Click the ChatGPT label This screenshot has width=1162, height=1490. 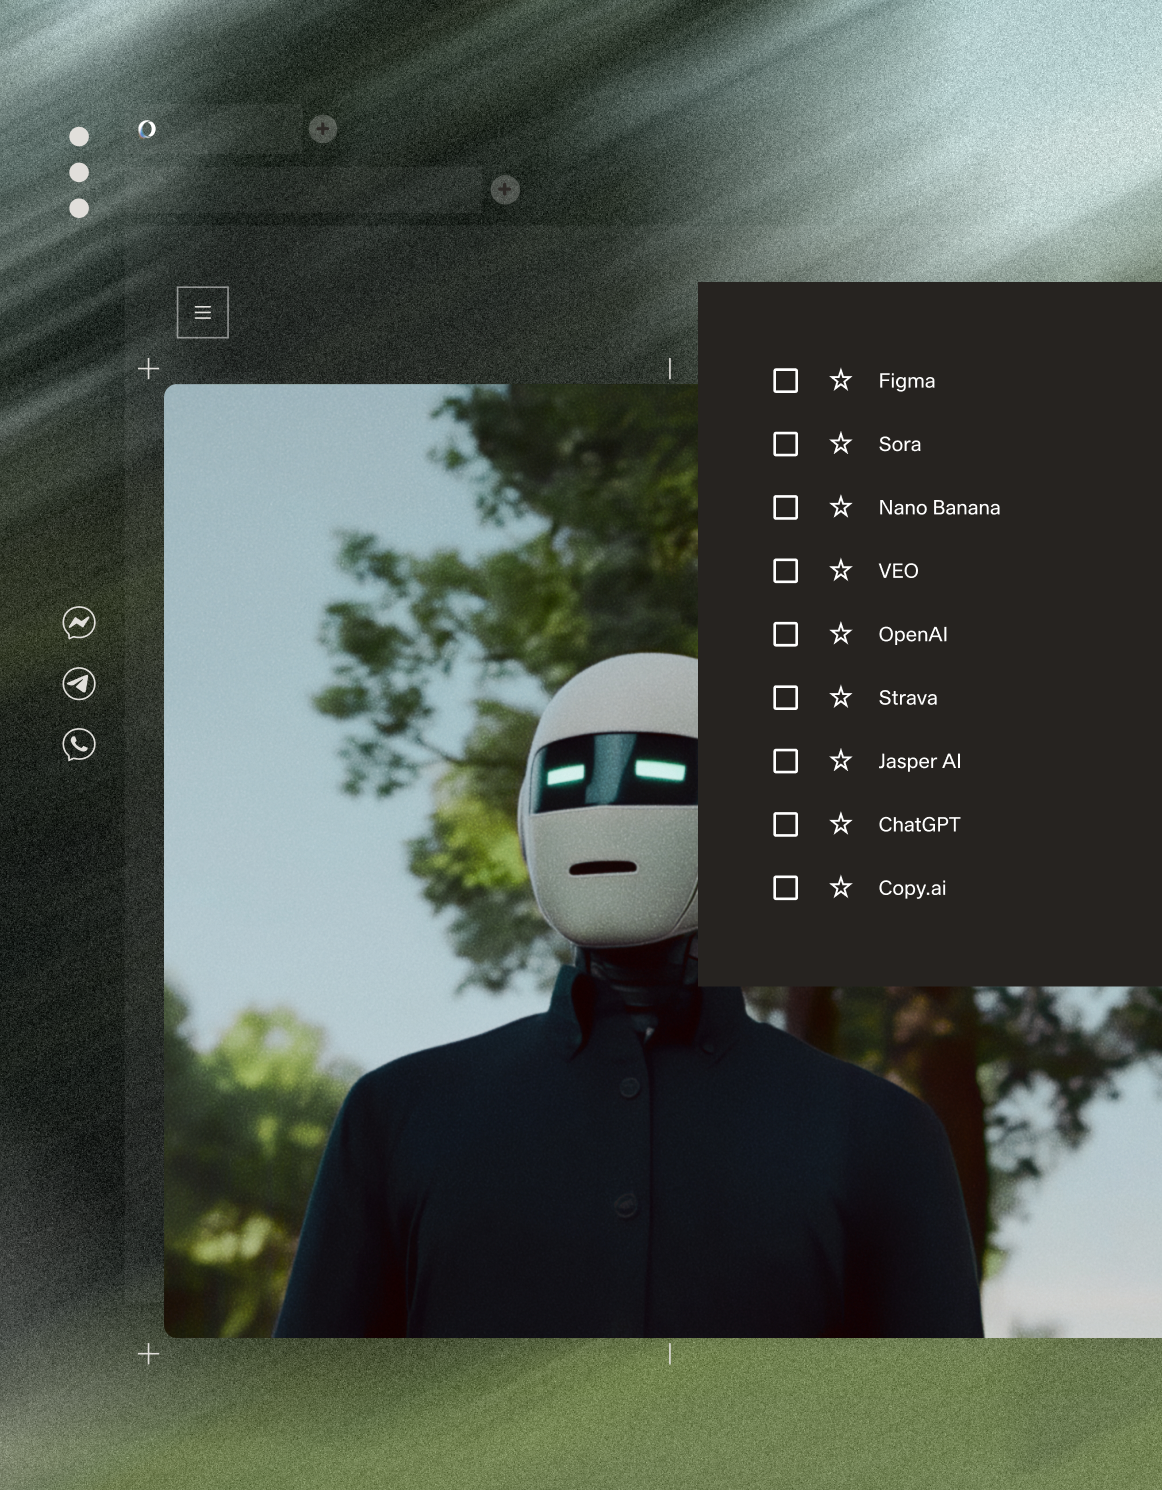coord(919,825)
